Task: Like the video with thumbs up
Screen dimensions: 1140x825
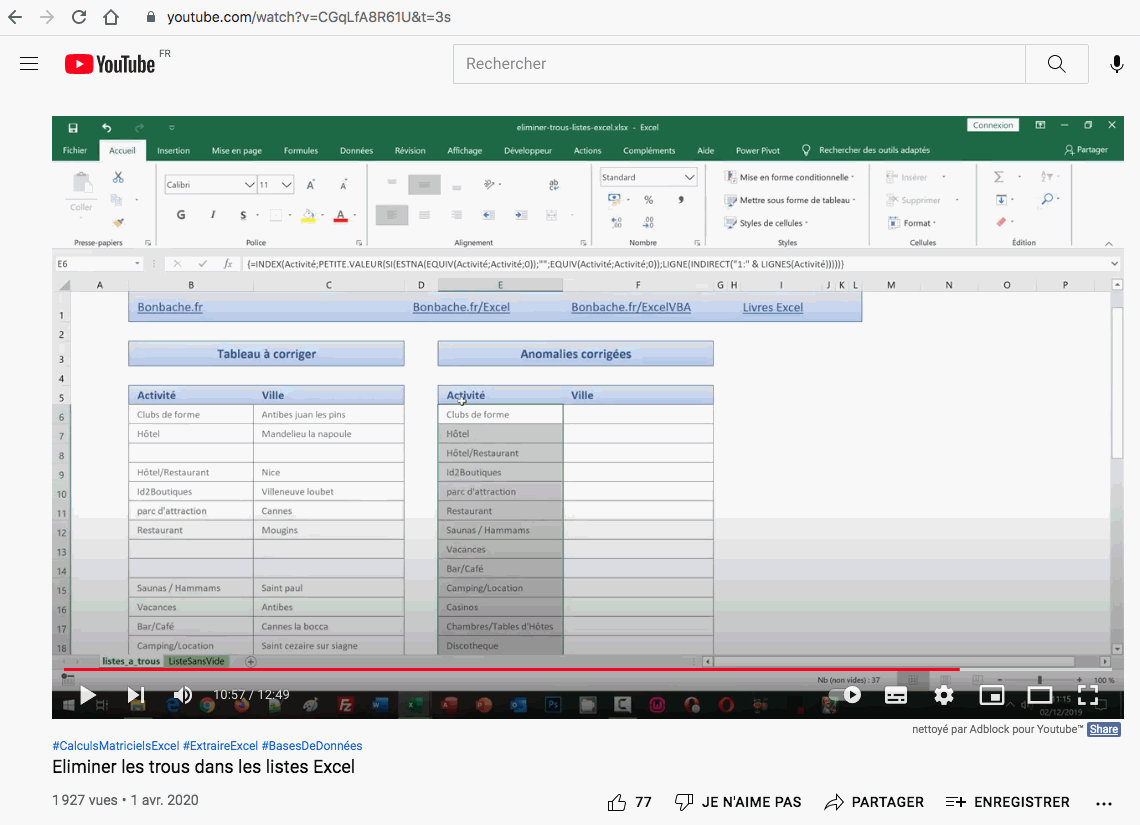Action: coord(617,802)
